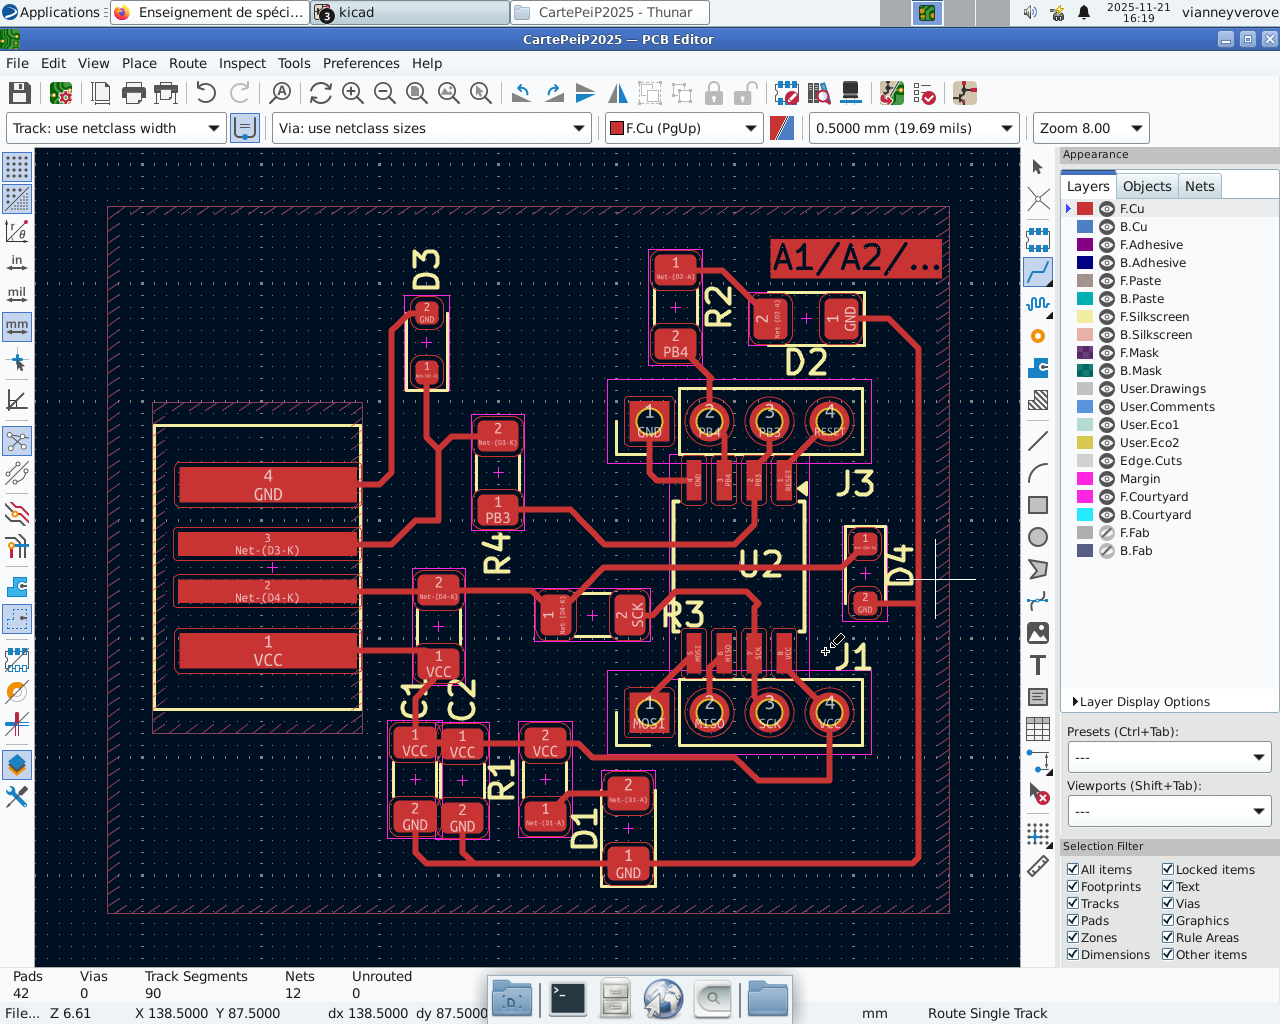Toggle the Locked items checkbox
This screenshot has height=1024, width=1280.
[1168, 870]
